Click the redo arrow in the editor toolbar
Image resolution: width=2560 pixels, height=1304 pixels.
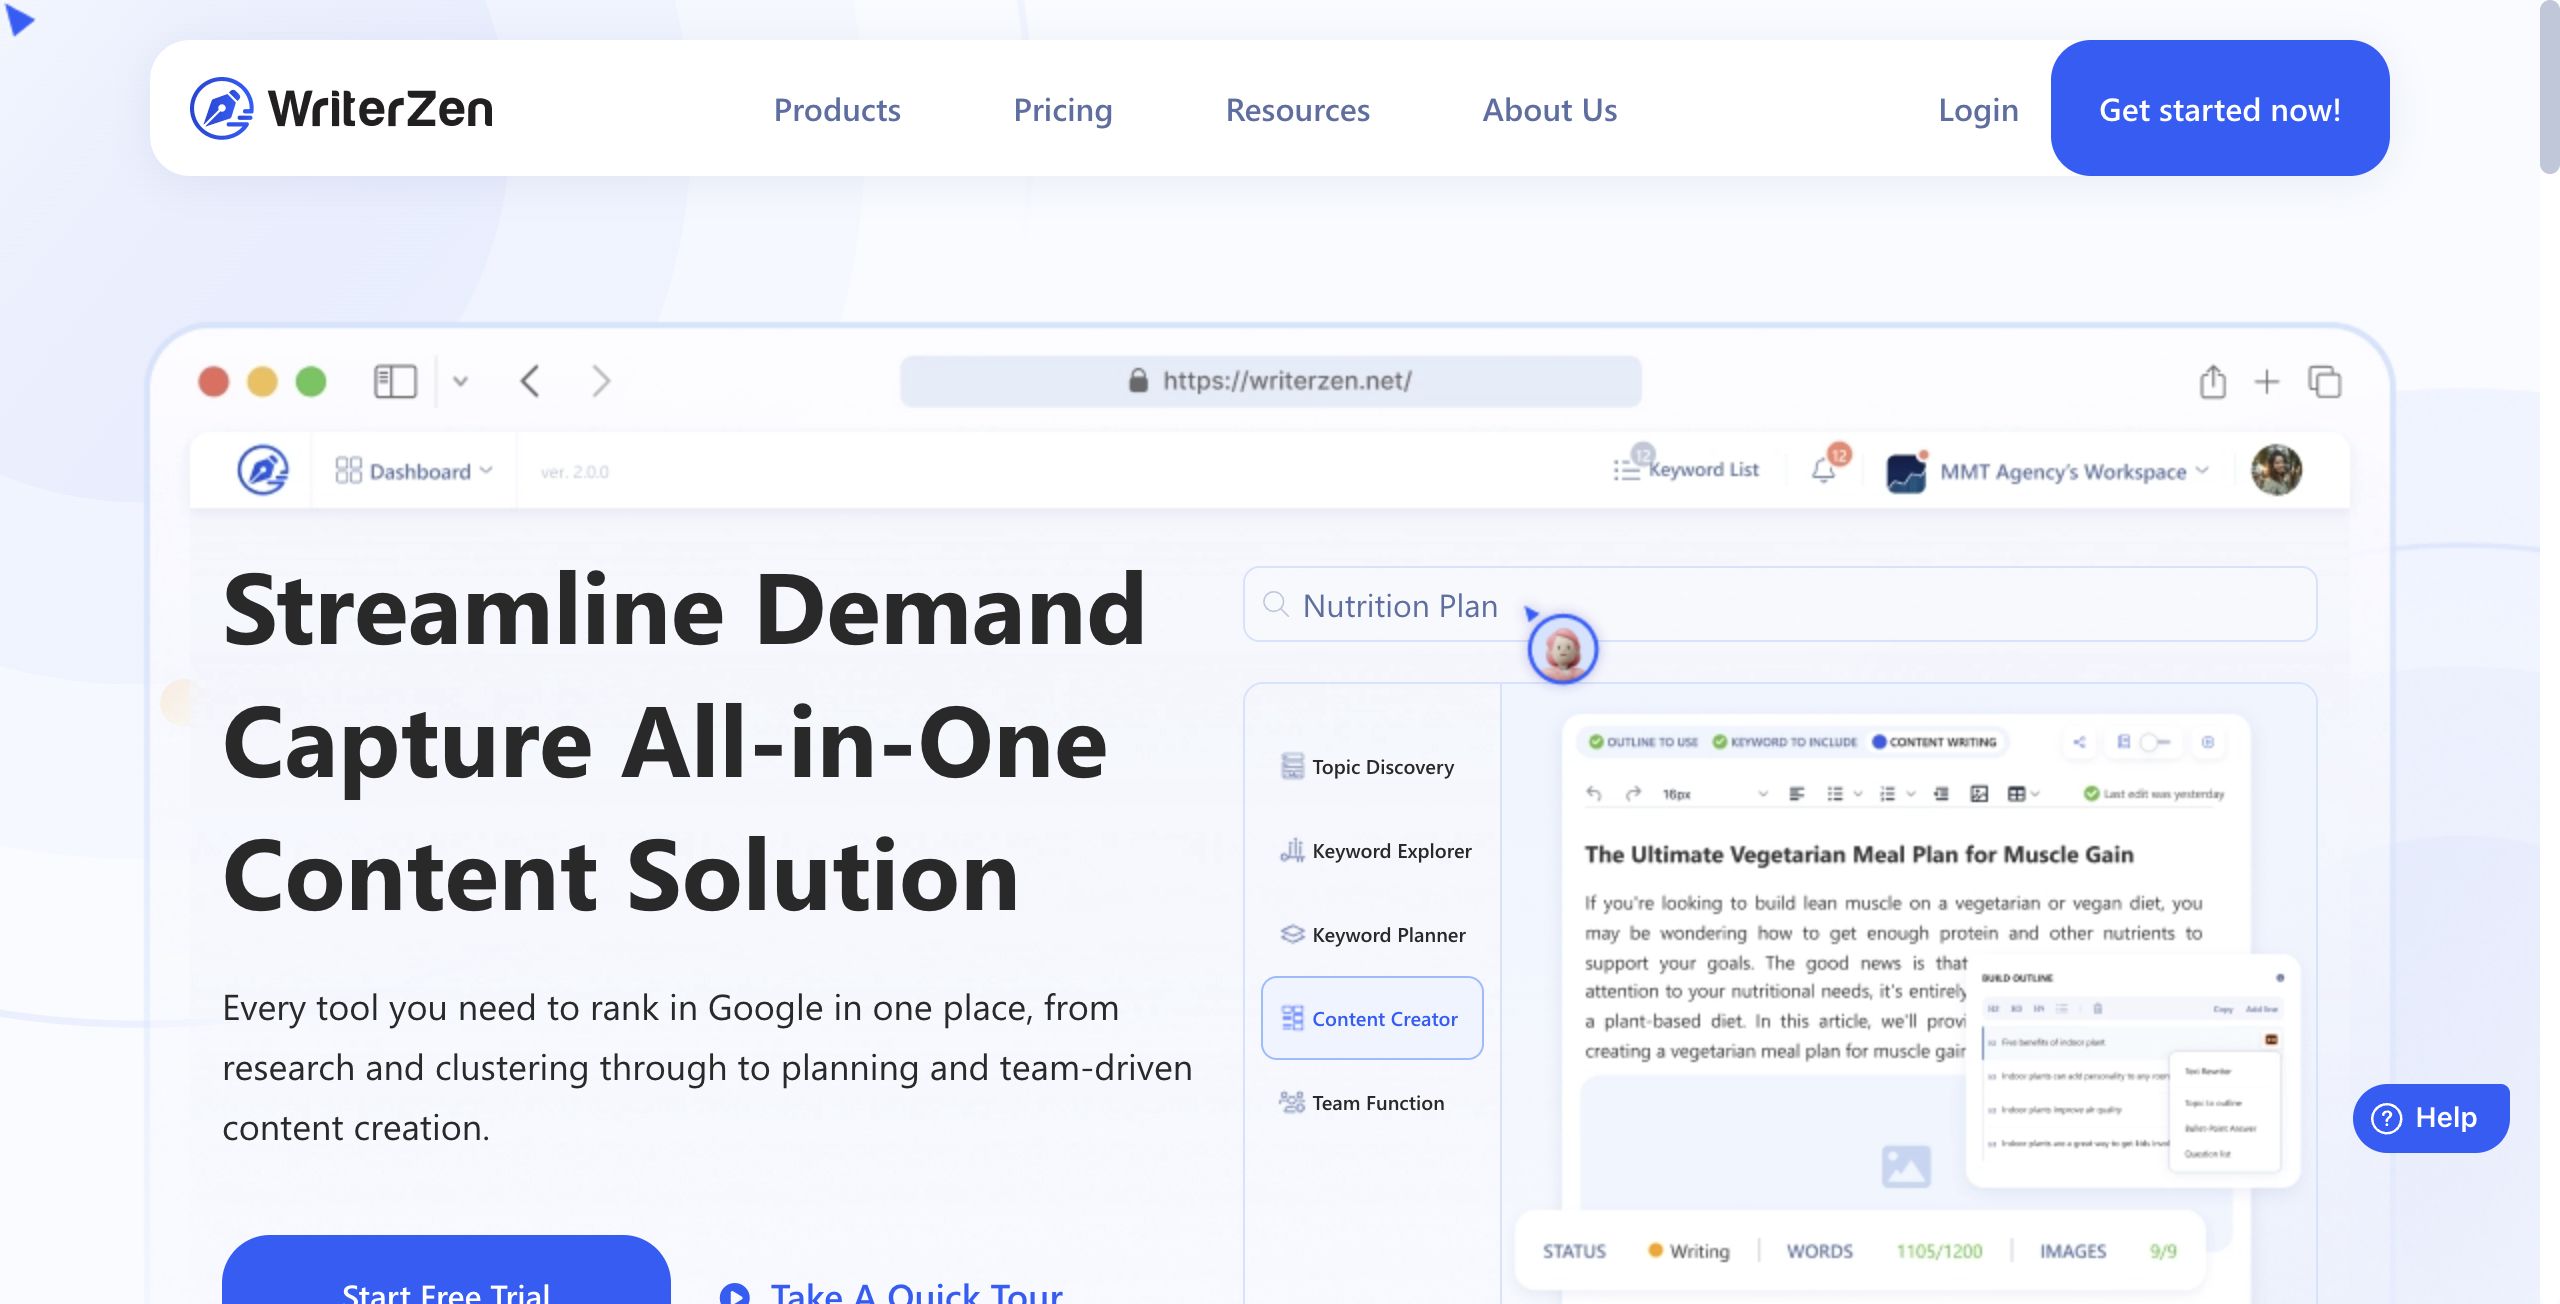click(1633, 793)
